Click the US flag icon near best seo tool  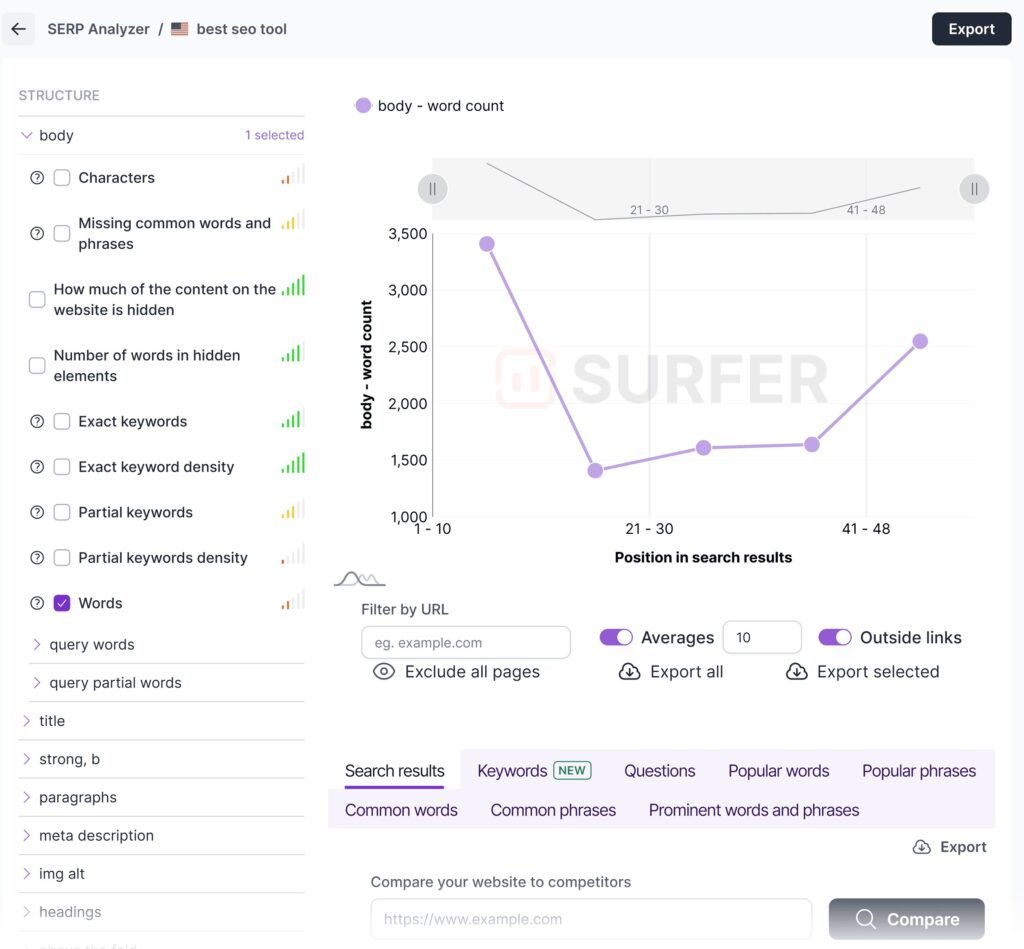tap(180, 29)
